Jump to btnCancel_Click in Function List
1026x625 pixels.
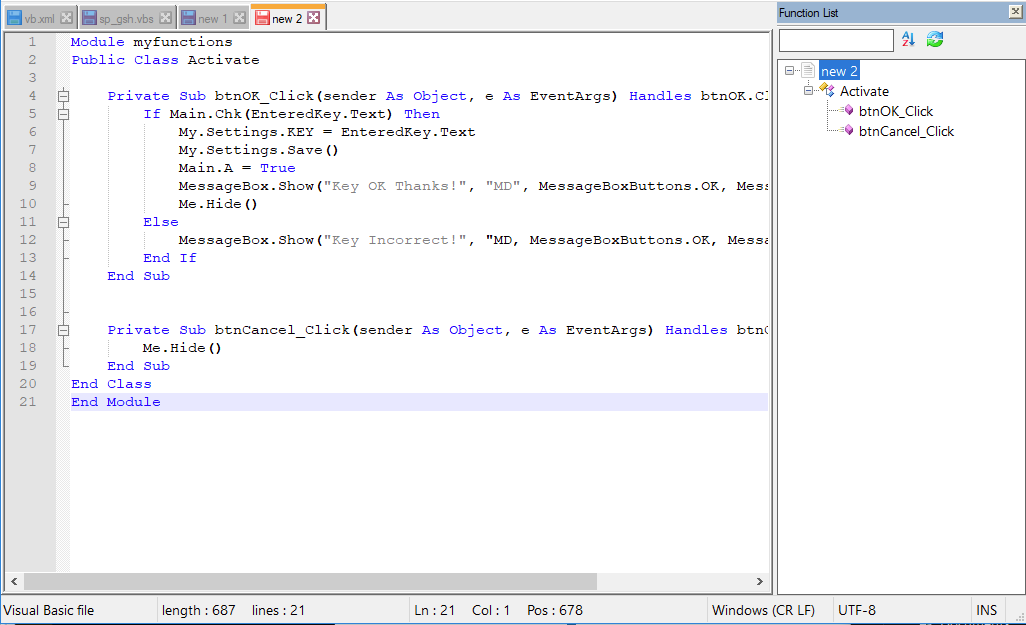(906, 132)
